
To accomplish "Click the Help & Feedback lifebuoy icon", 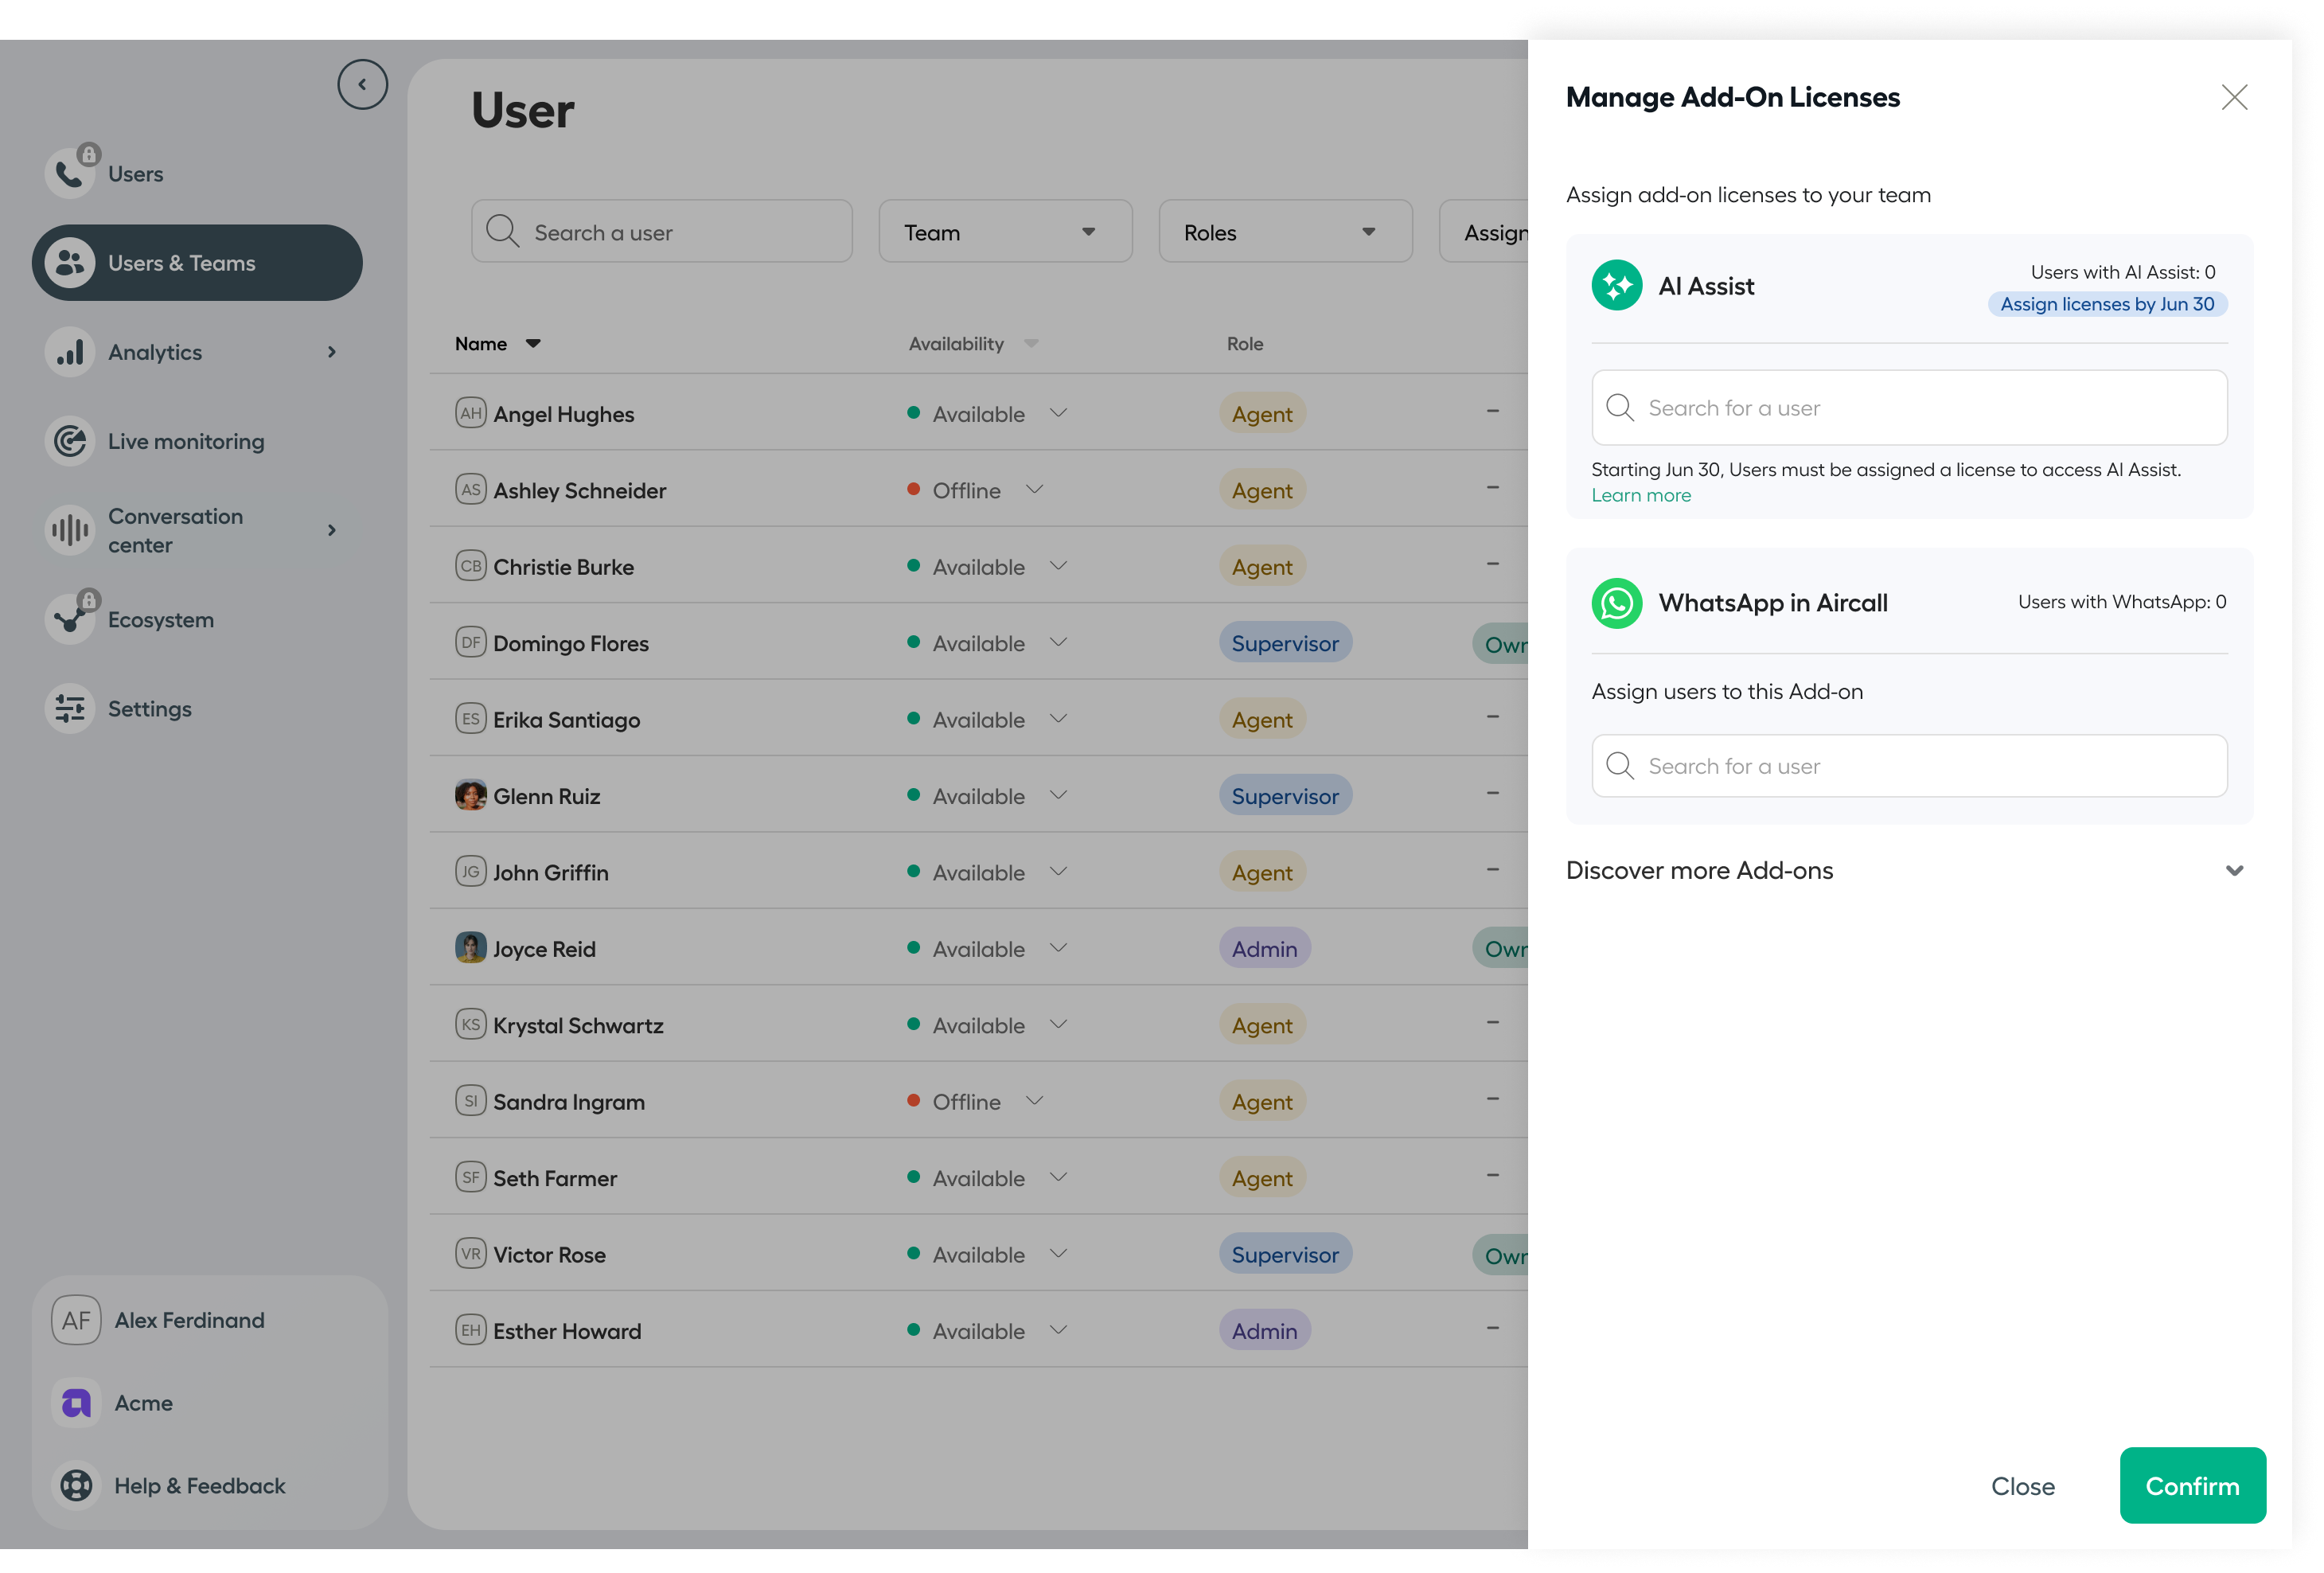I will coord(76,1486).
